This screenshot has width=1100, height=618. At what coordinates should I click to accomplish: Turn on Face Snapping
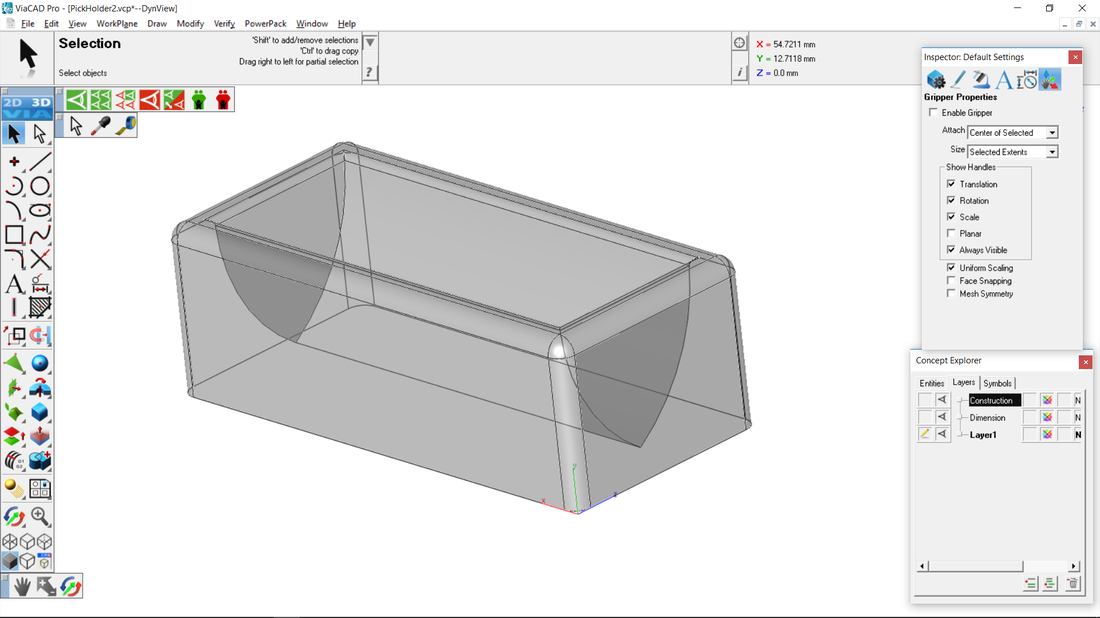coord(951,281)
